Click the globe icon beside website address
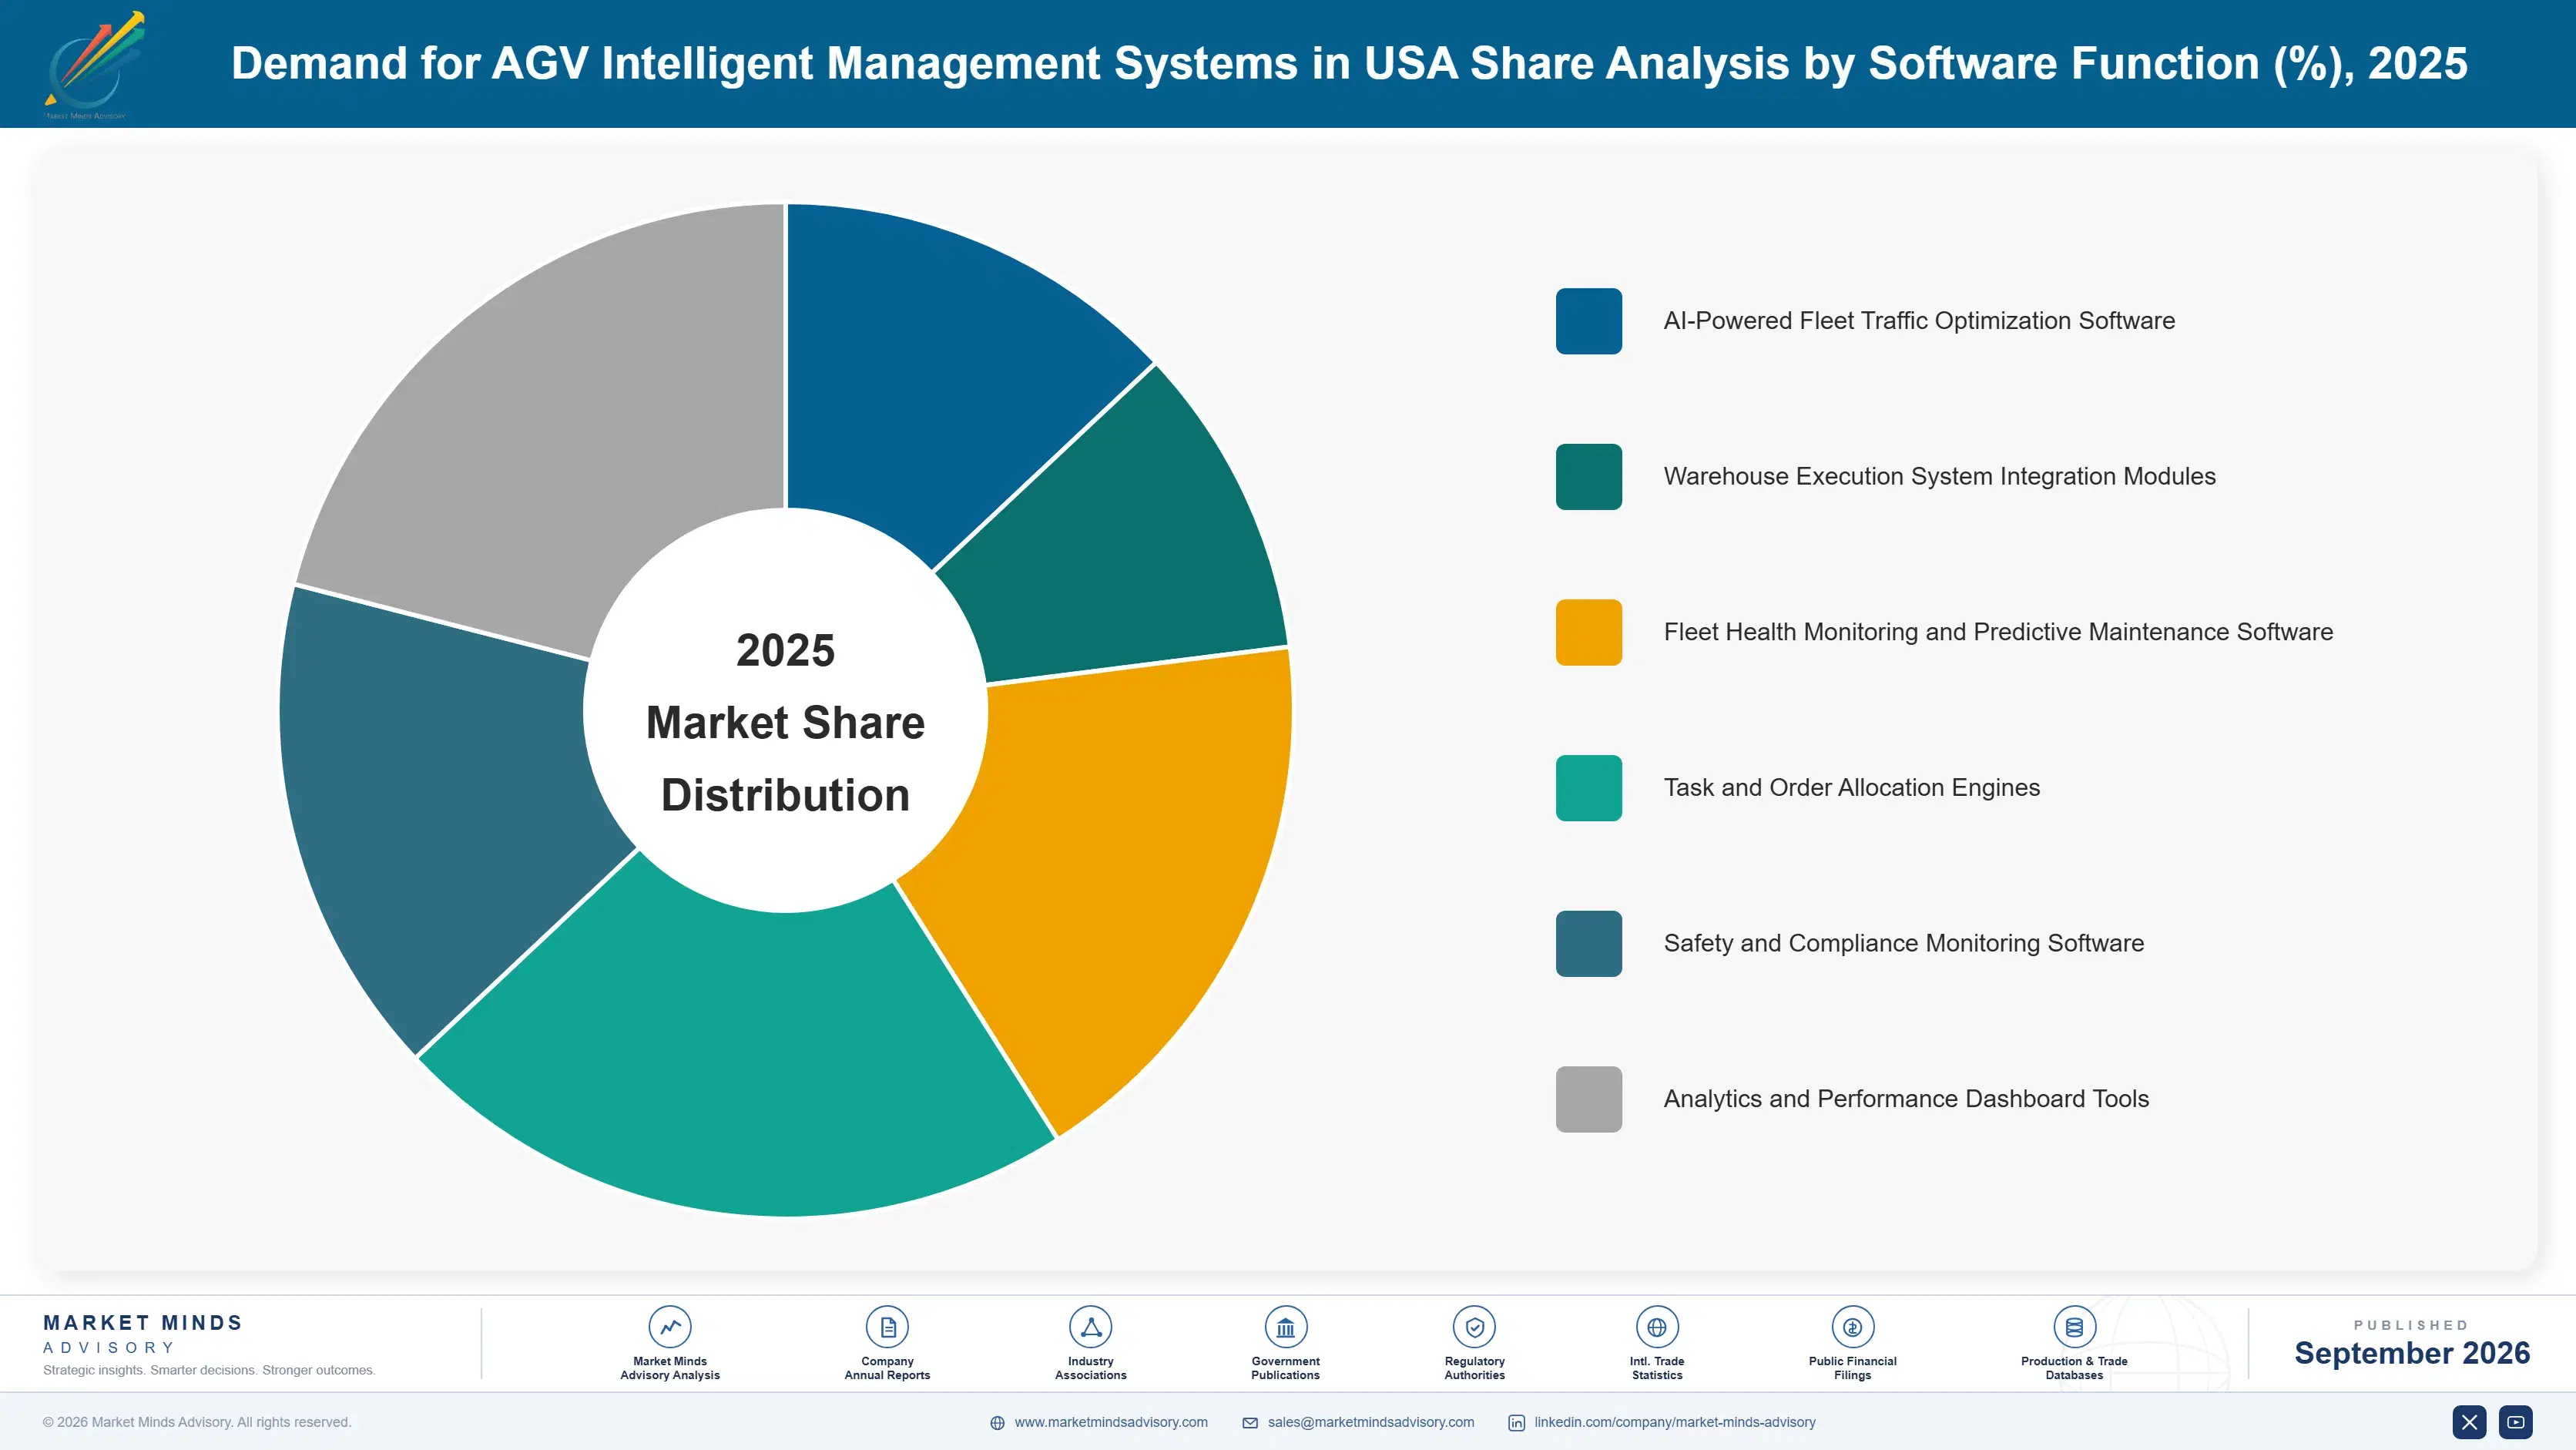Screen dimensions: 2576x1450 click(997, 1423)
